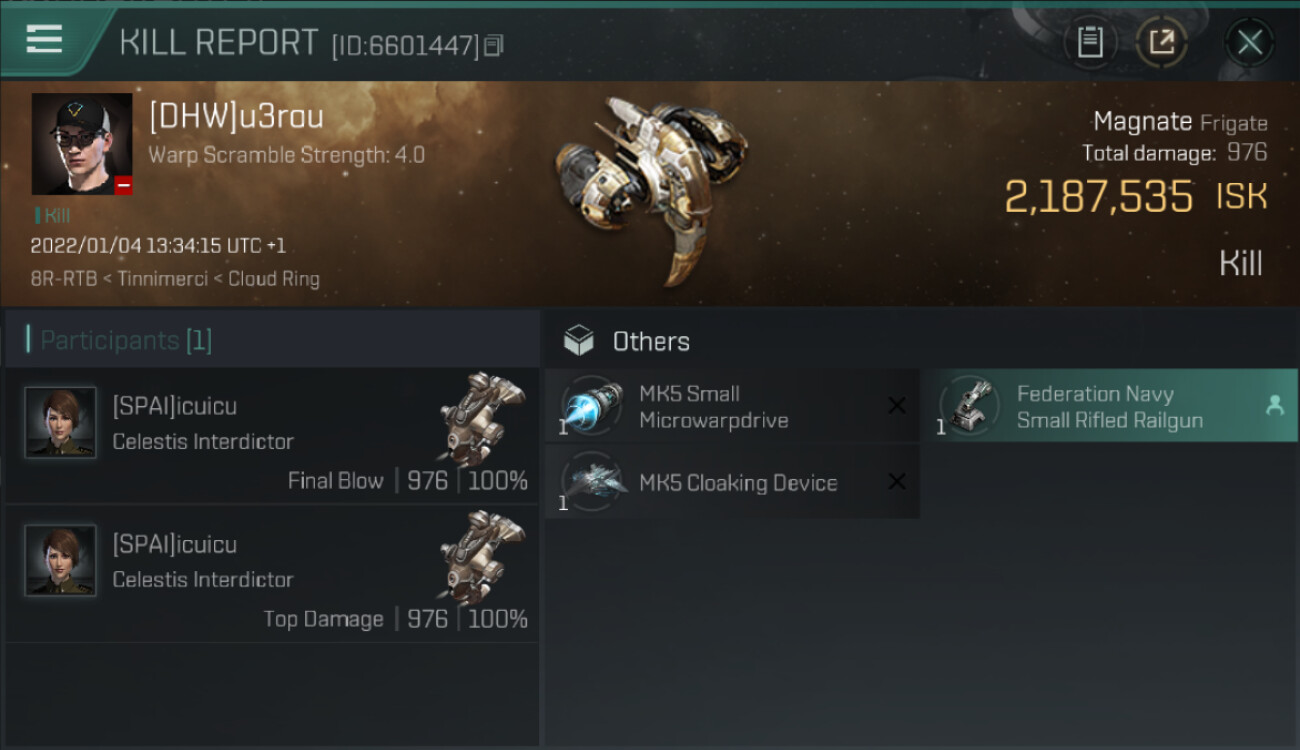Click the person icon on Railgun row
This screenshot has width=1300, height=750.
[x=1274, y=405]
